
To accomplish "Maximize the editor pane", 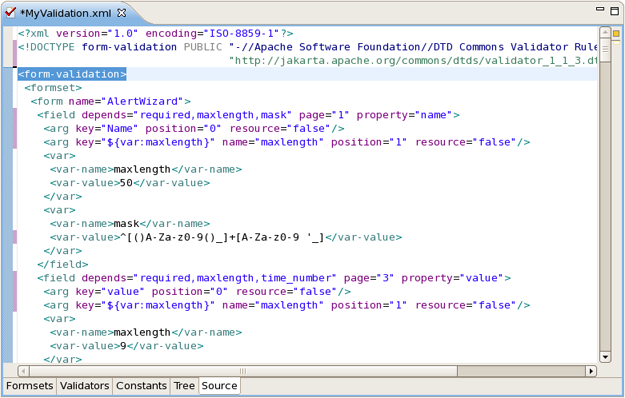I will click(x=615, y=11).
